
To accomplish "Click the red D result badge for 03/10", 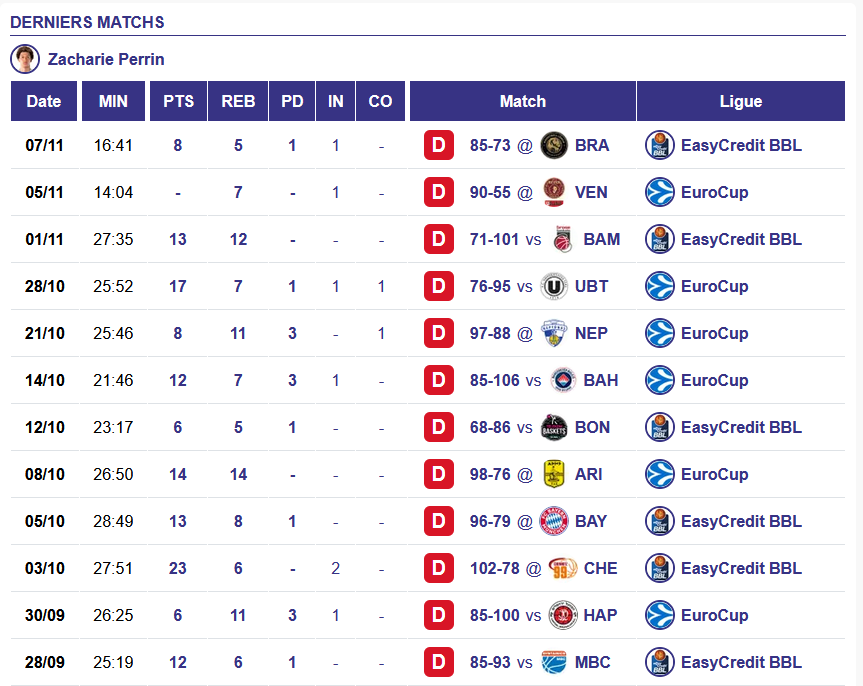I will coord(439,568).
